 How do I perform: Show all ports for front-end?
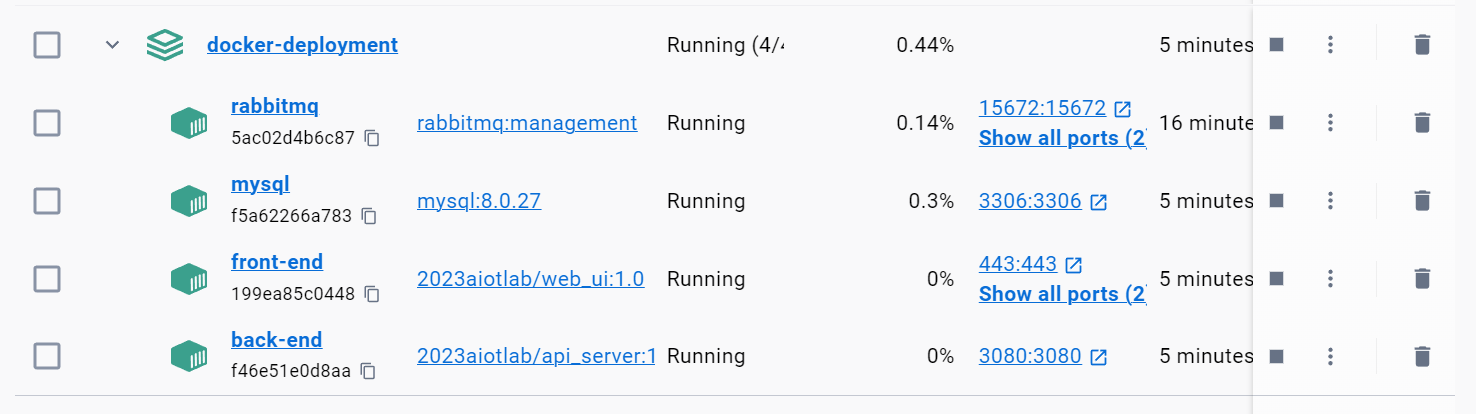[x=1062, y=294]
